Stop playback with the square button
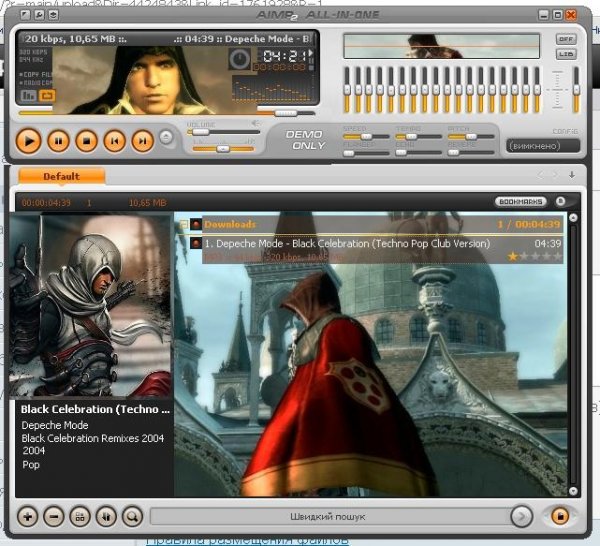The height and width of the screenshot is (546, 600). [86, 141]
